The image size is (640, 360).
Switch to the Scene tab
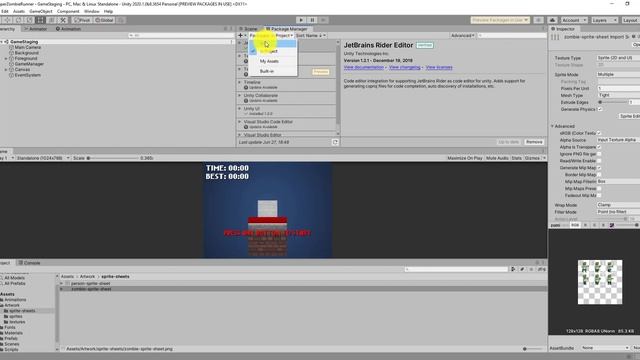pyautogui.click(x=249, y=29)
